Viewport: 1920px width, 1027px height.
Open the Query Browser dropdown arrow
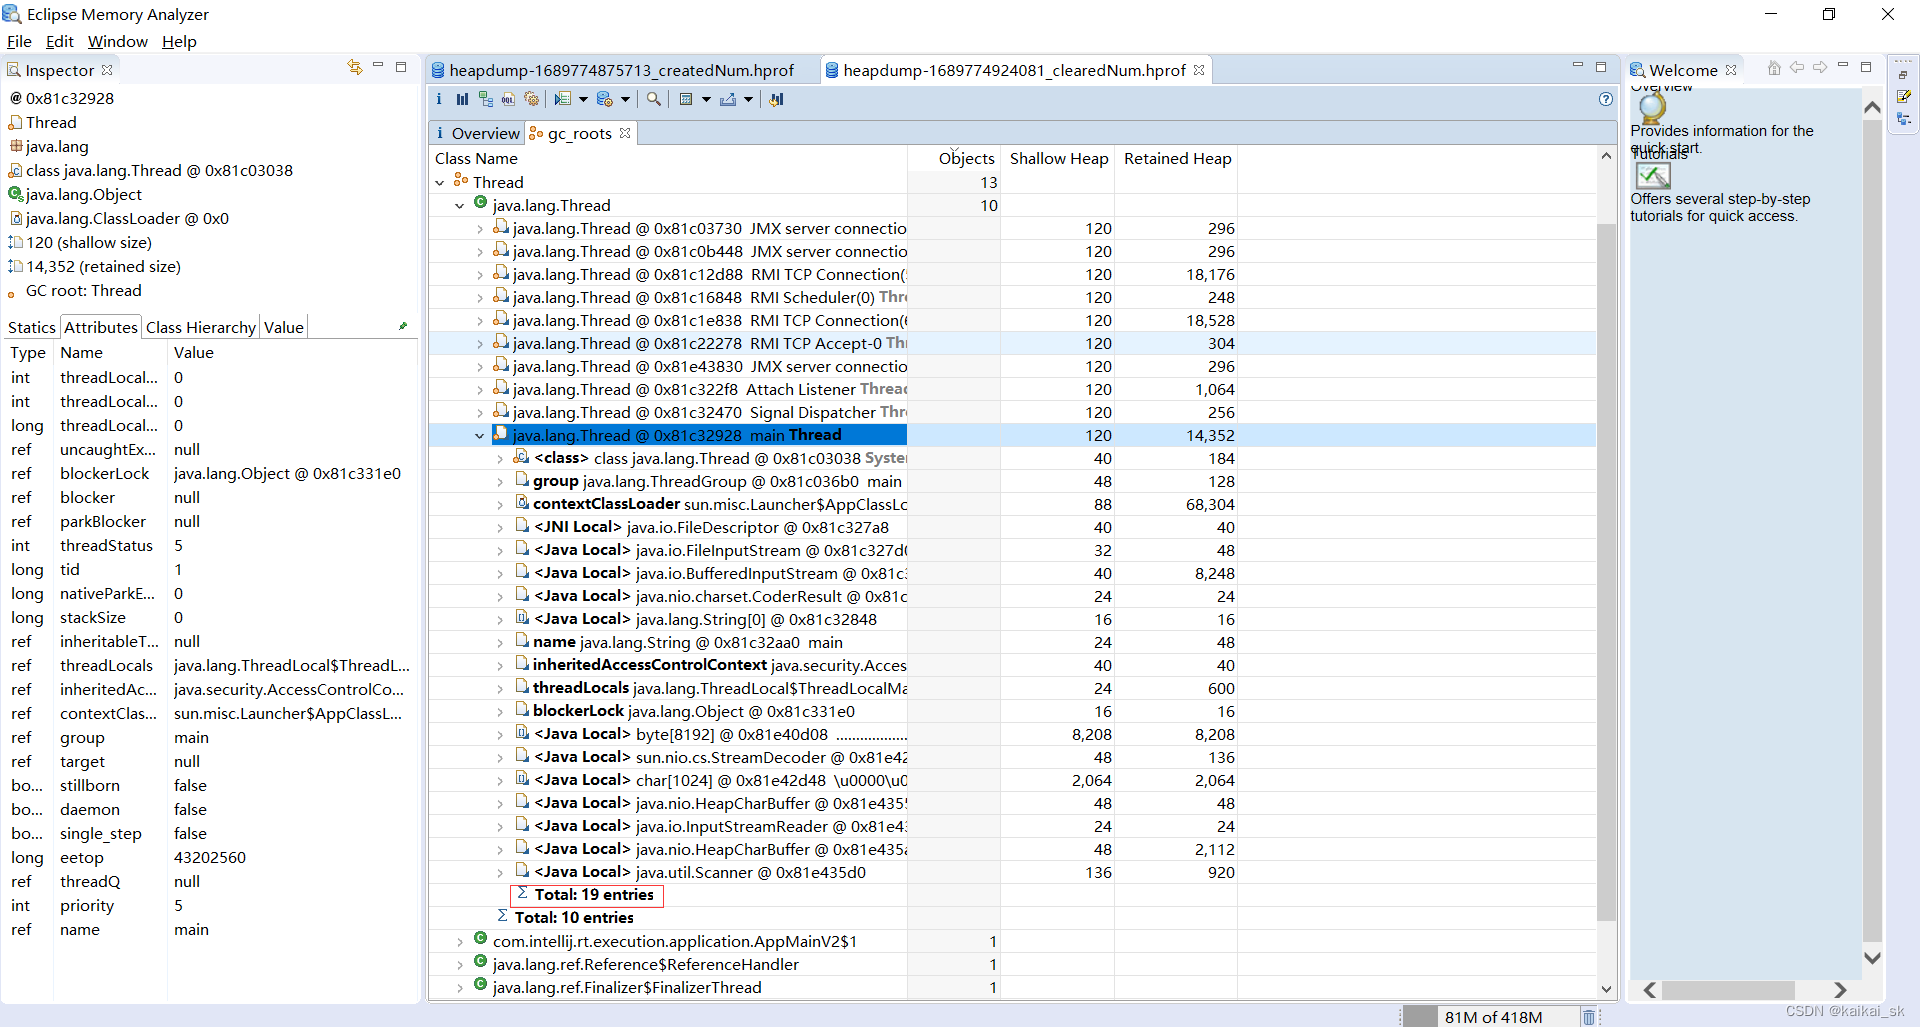pos(625,99)
